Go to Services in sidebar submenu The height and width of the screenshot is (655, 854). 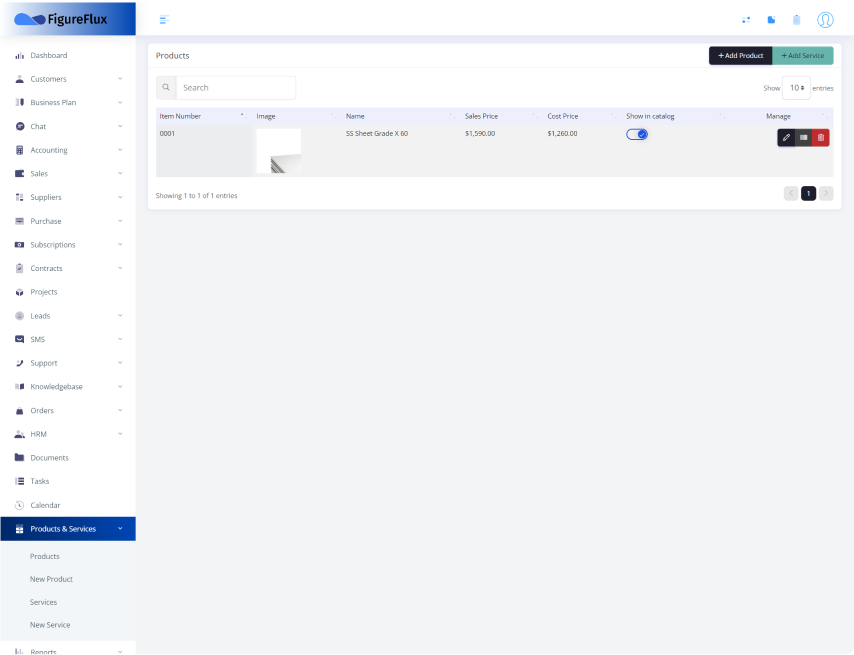43,602
